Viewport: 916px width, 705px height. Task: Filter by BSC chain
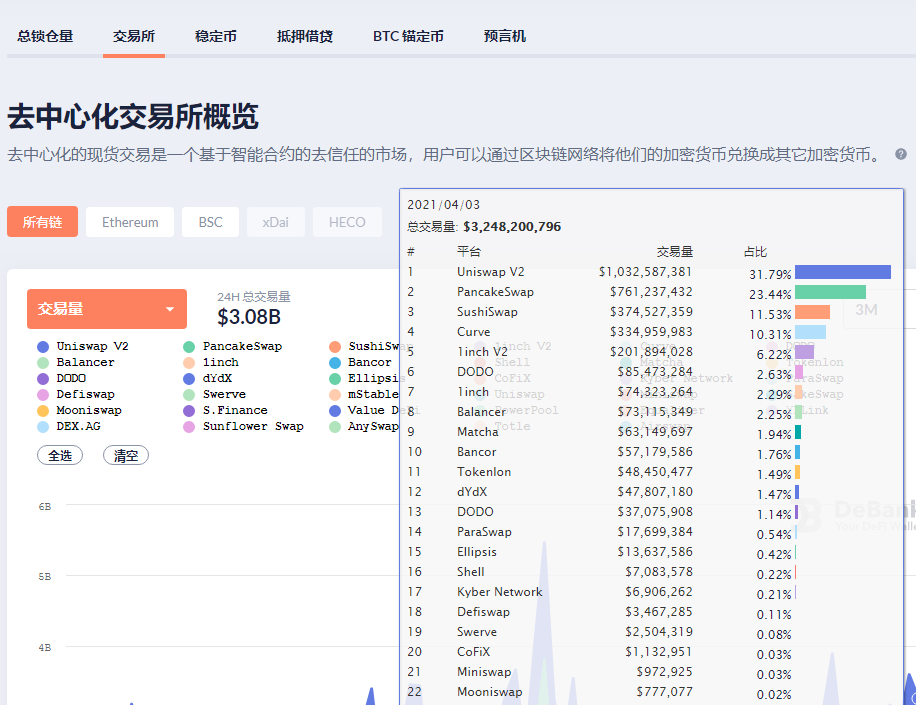pyautogui.click(x=210, y=222)
